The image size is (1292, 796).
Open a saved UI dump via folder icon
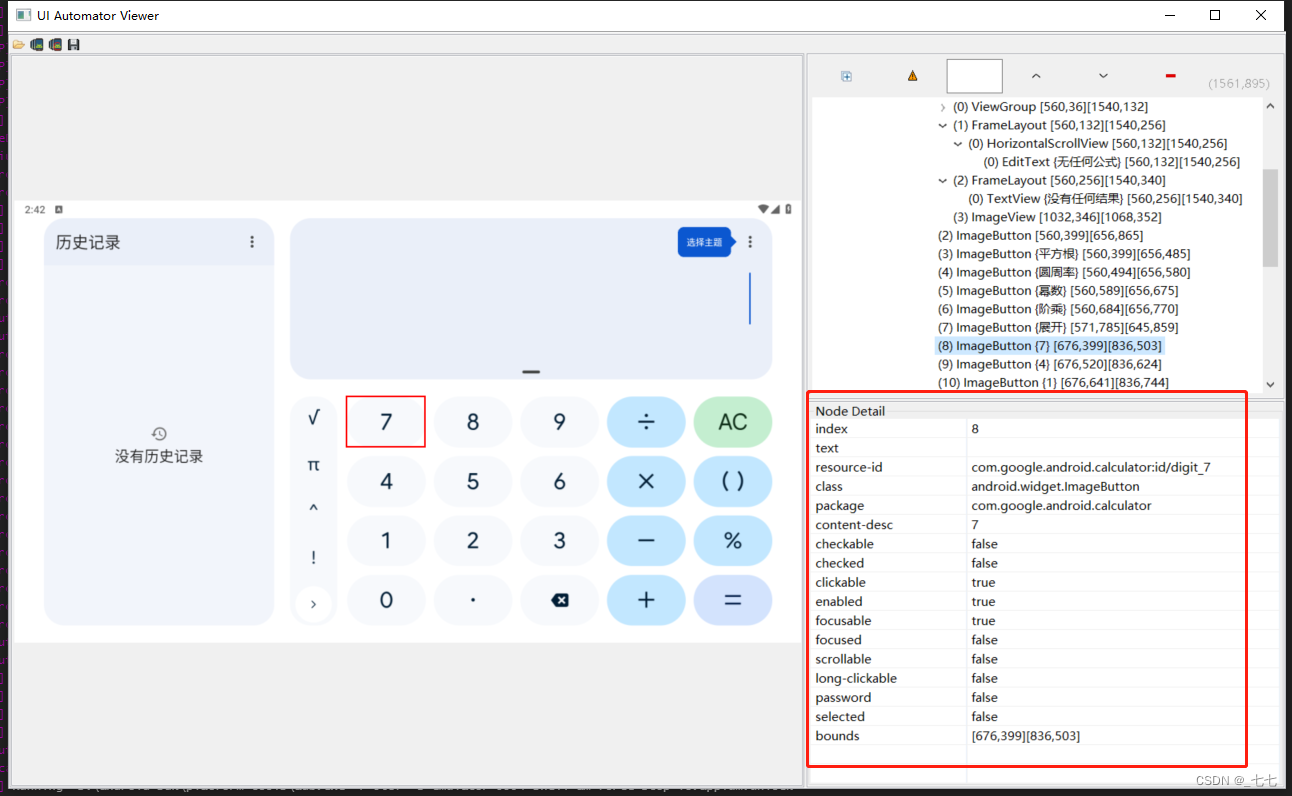tap(18, 44)
